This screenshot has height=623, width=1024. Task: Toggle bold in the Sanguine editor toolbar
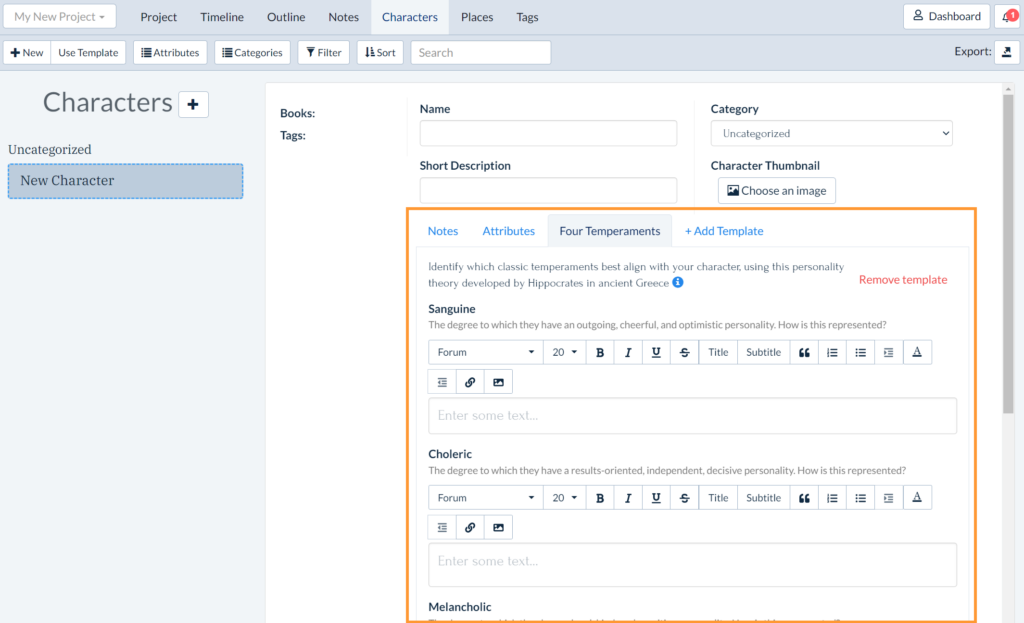point(600,352)
